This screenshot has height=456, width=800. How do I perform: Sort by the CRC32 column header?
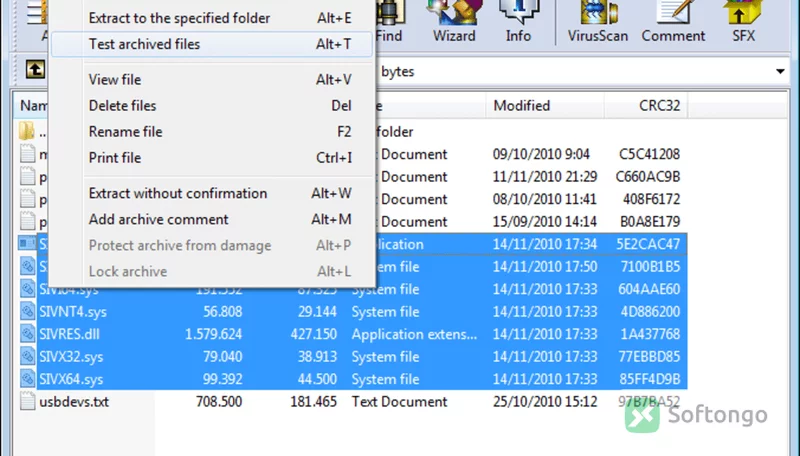point(646,106)
